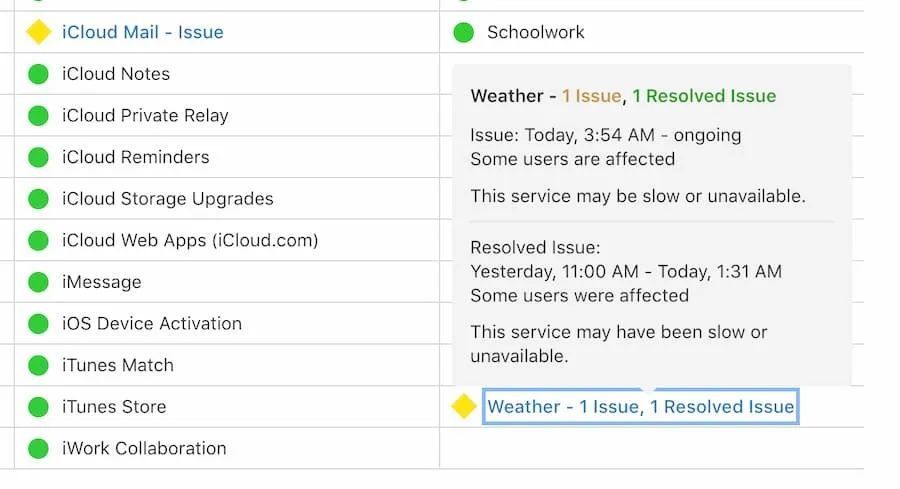Click green status dot for iCloud Notes
Viewport: 900px width, 489px height.
coord(38,74)
